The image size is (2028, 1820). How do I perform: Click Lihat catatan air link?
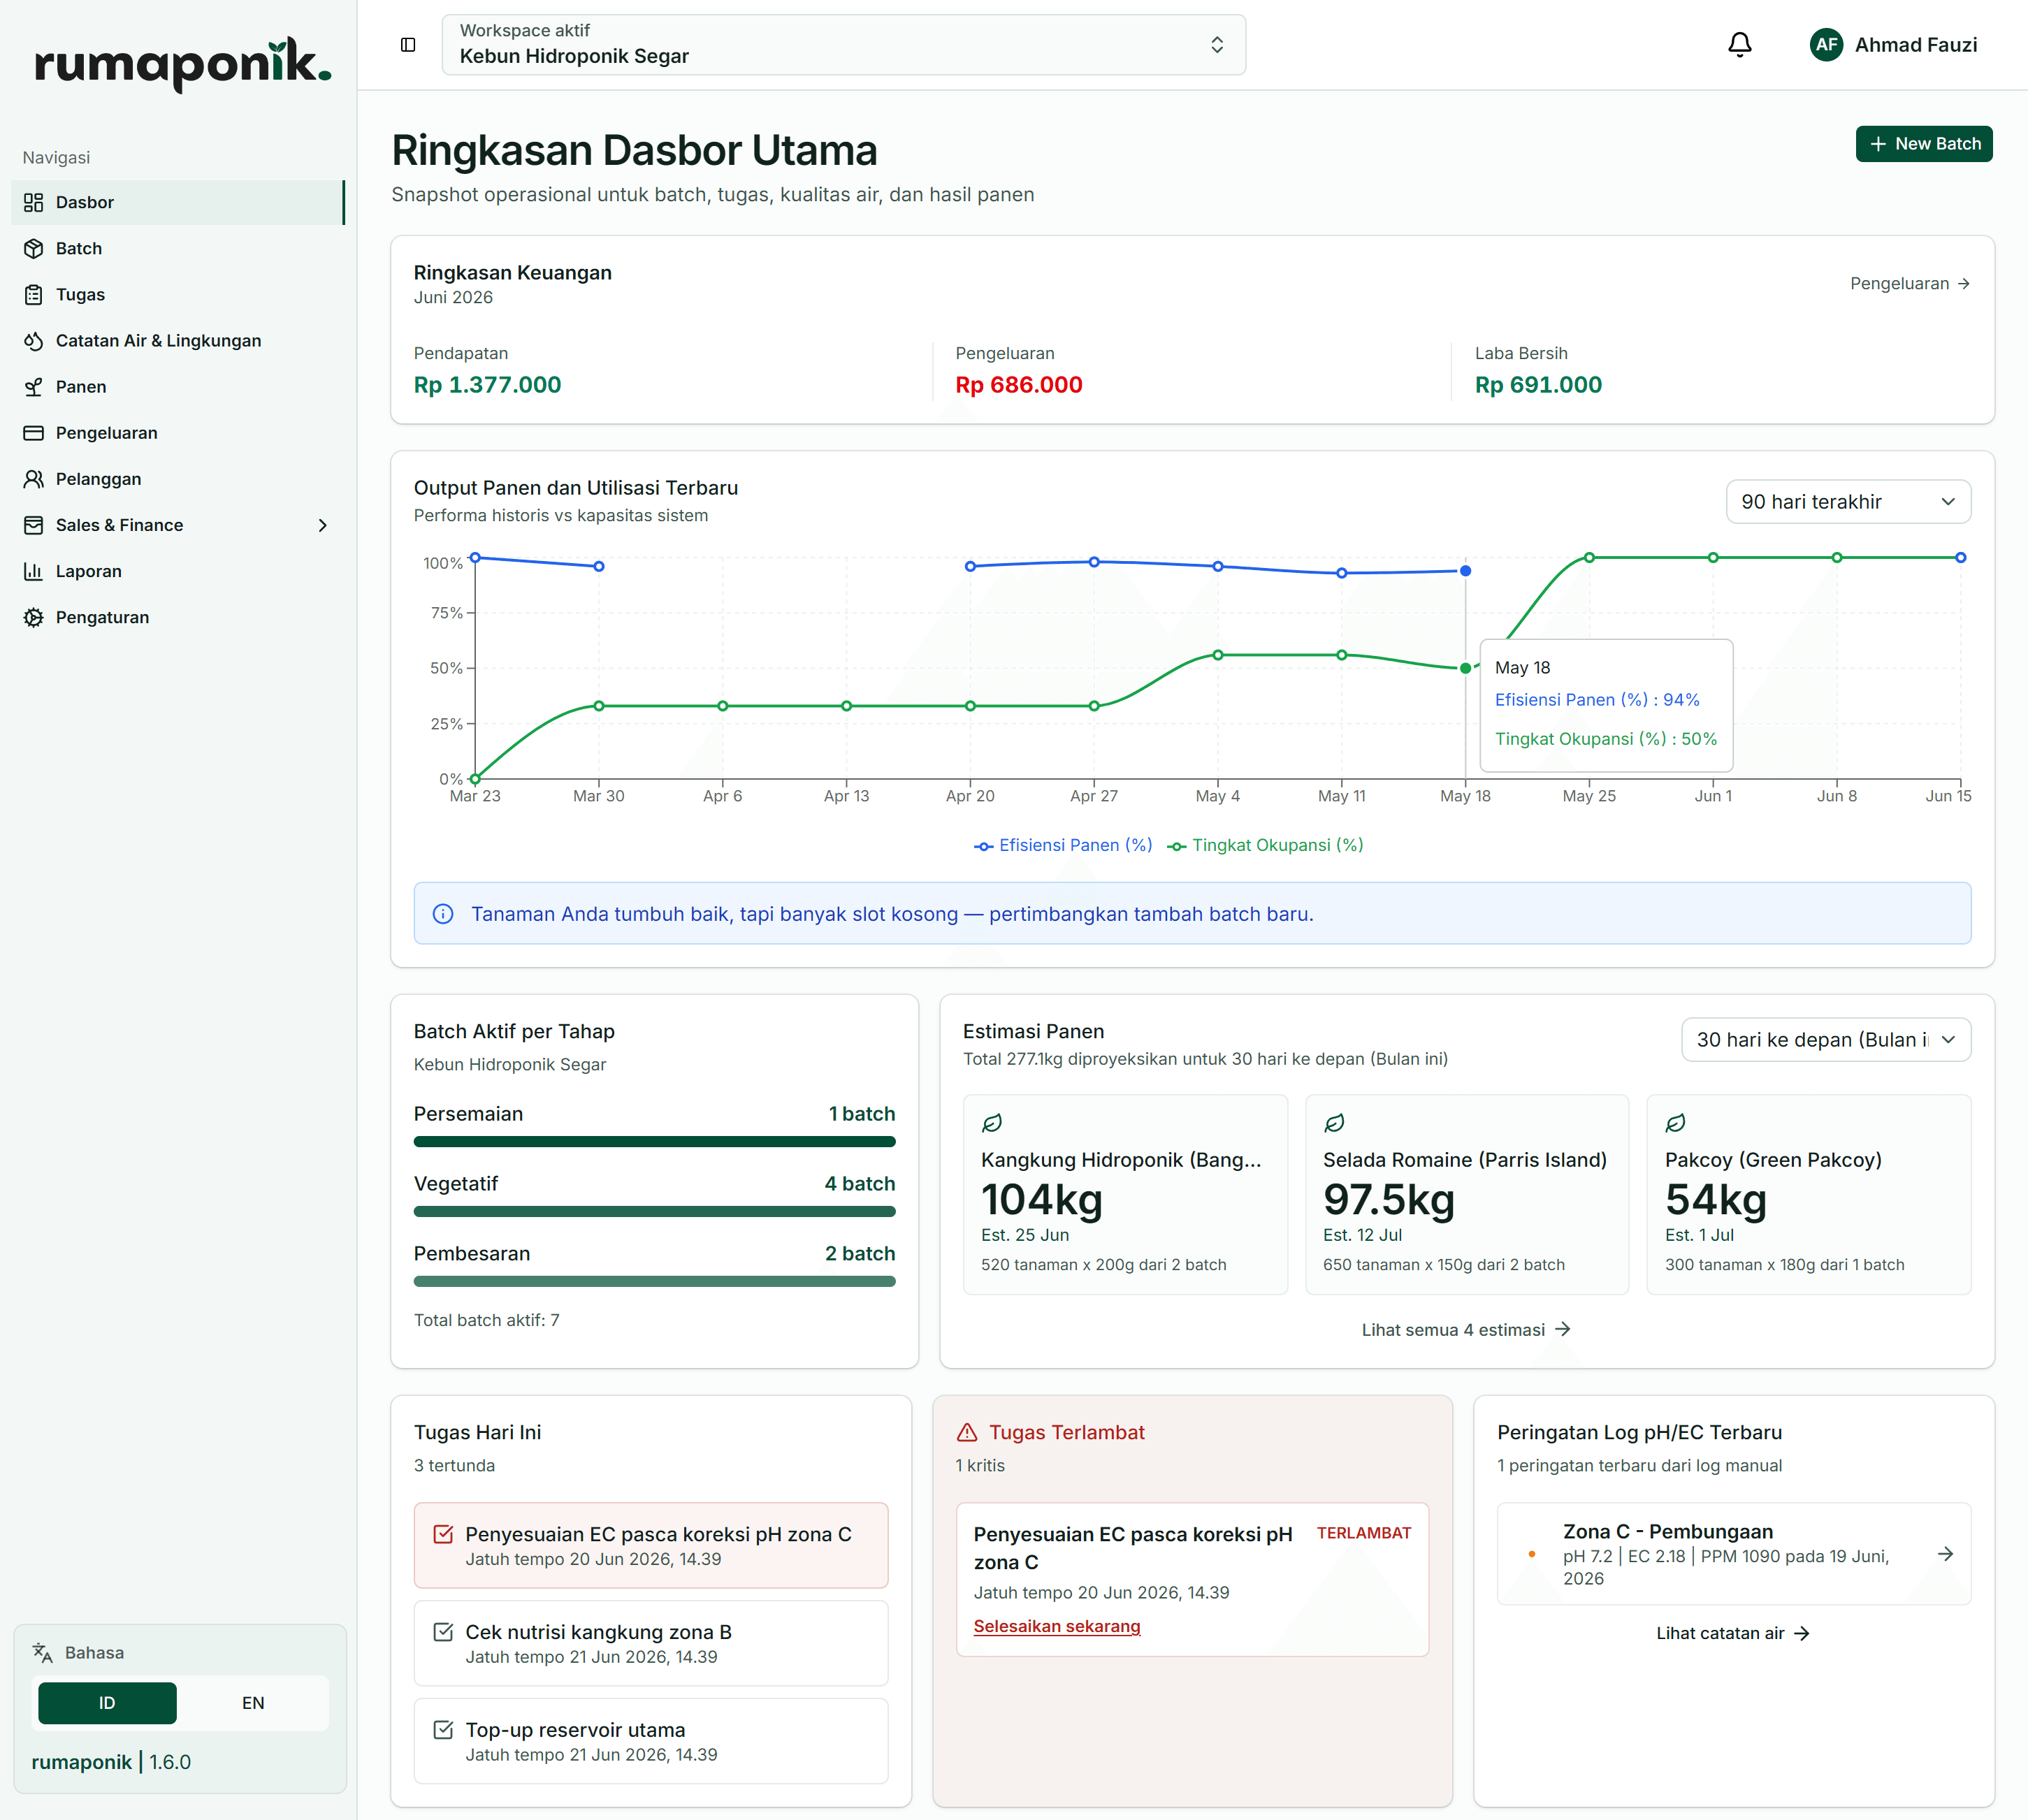[1733, 1633]
